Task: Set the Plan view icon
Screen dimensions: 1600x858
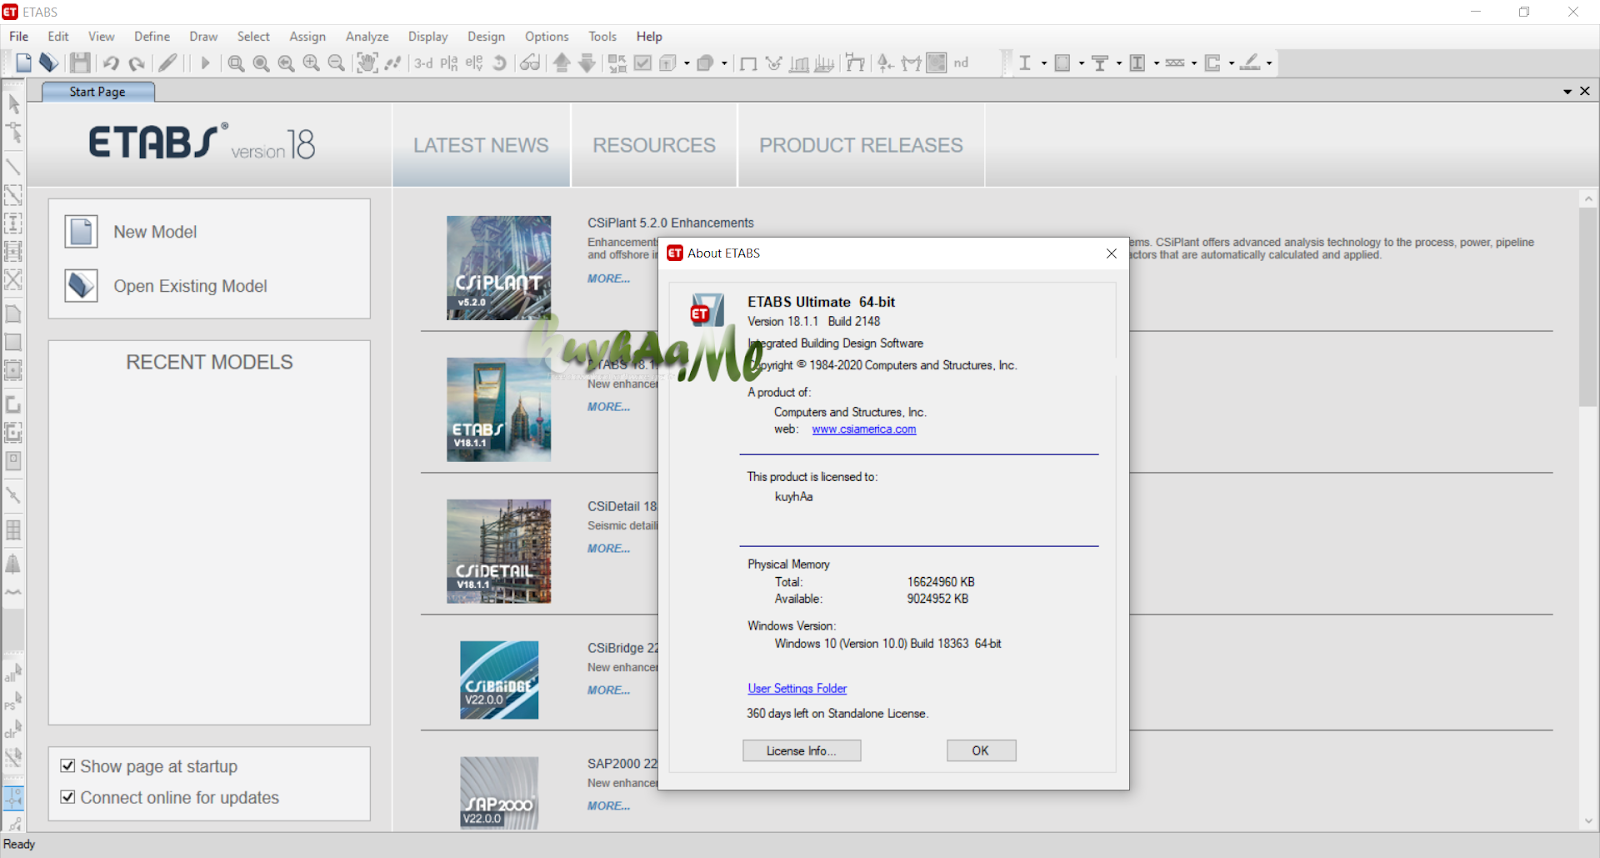Action: click(x=449, y=63)
